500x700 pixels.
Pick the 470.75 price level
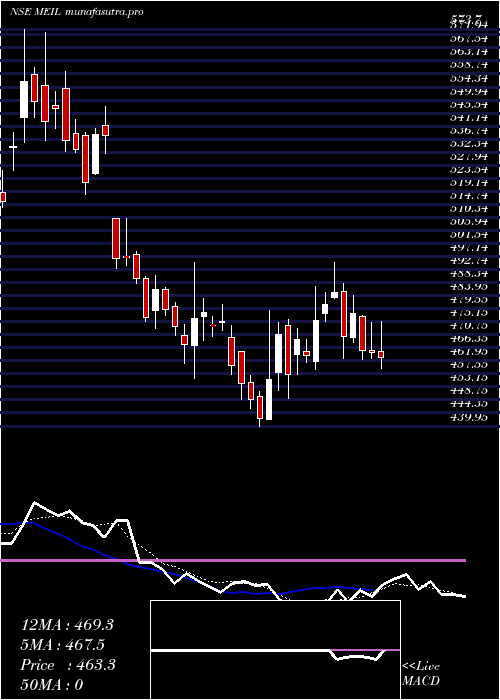pos(469,326)
